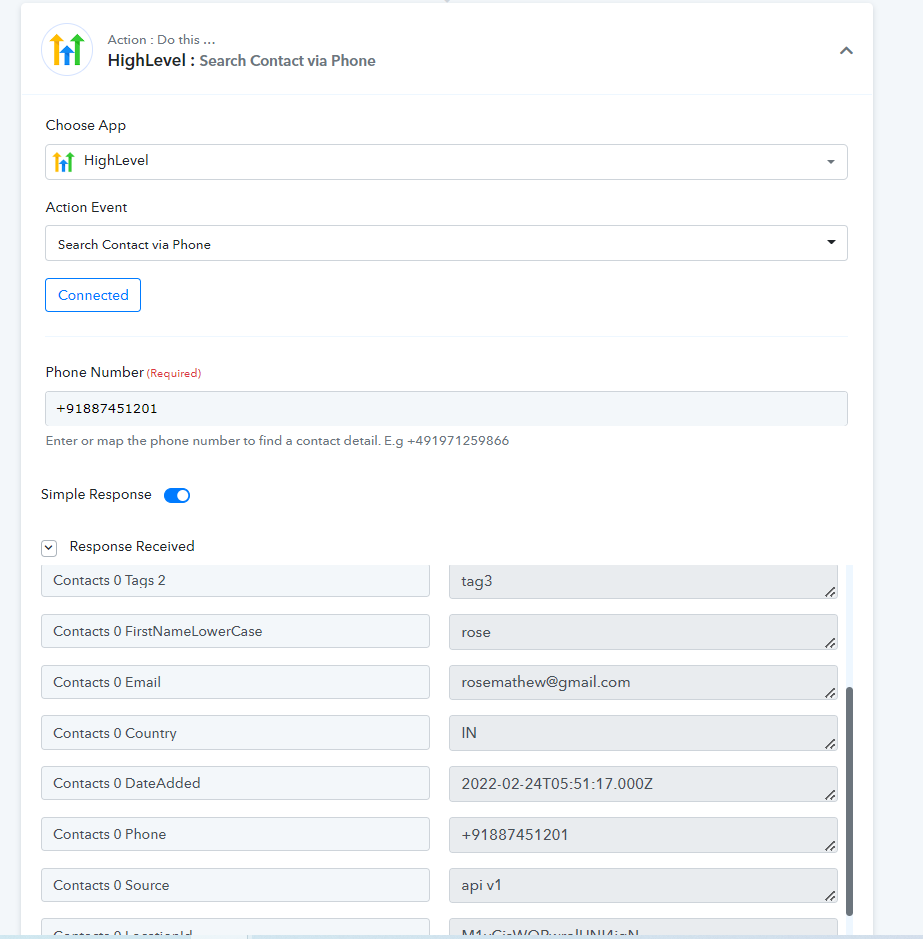
Task: Select the 2022-02-24T05:51:17.000Z value field
Action: 643,784
